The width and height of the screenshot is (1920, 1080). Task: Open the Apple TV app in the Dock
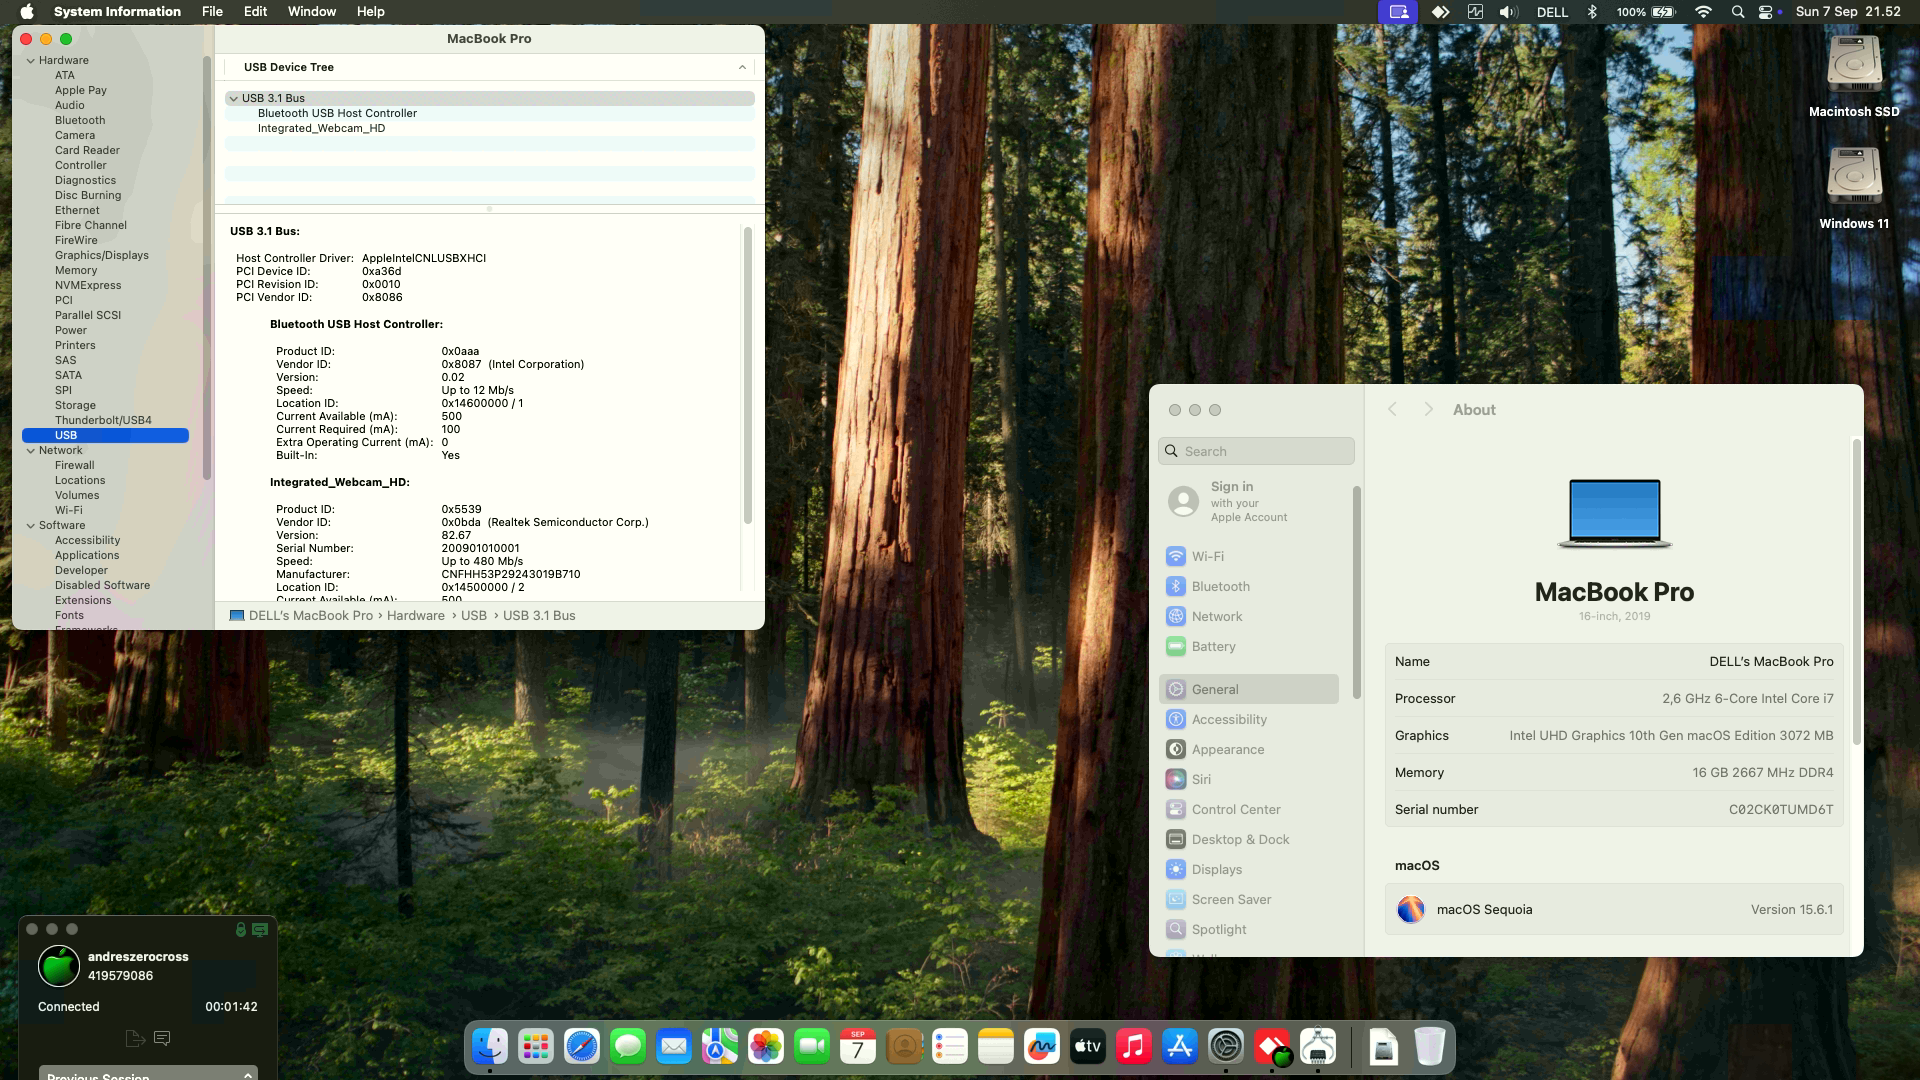[1088, 1047]
